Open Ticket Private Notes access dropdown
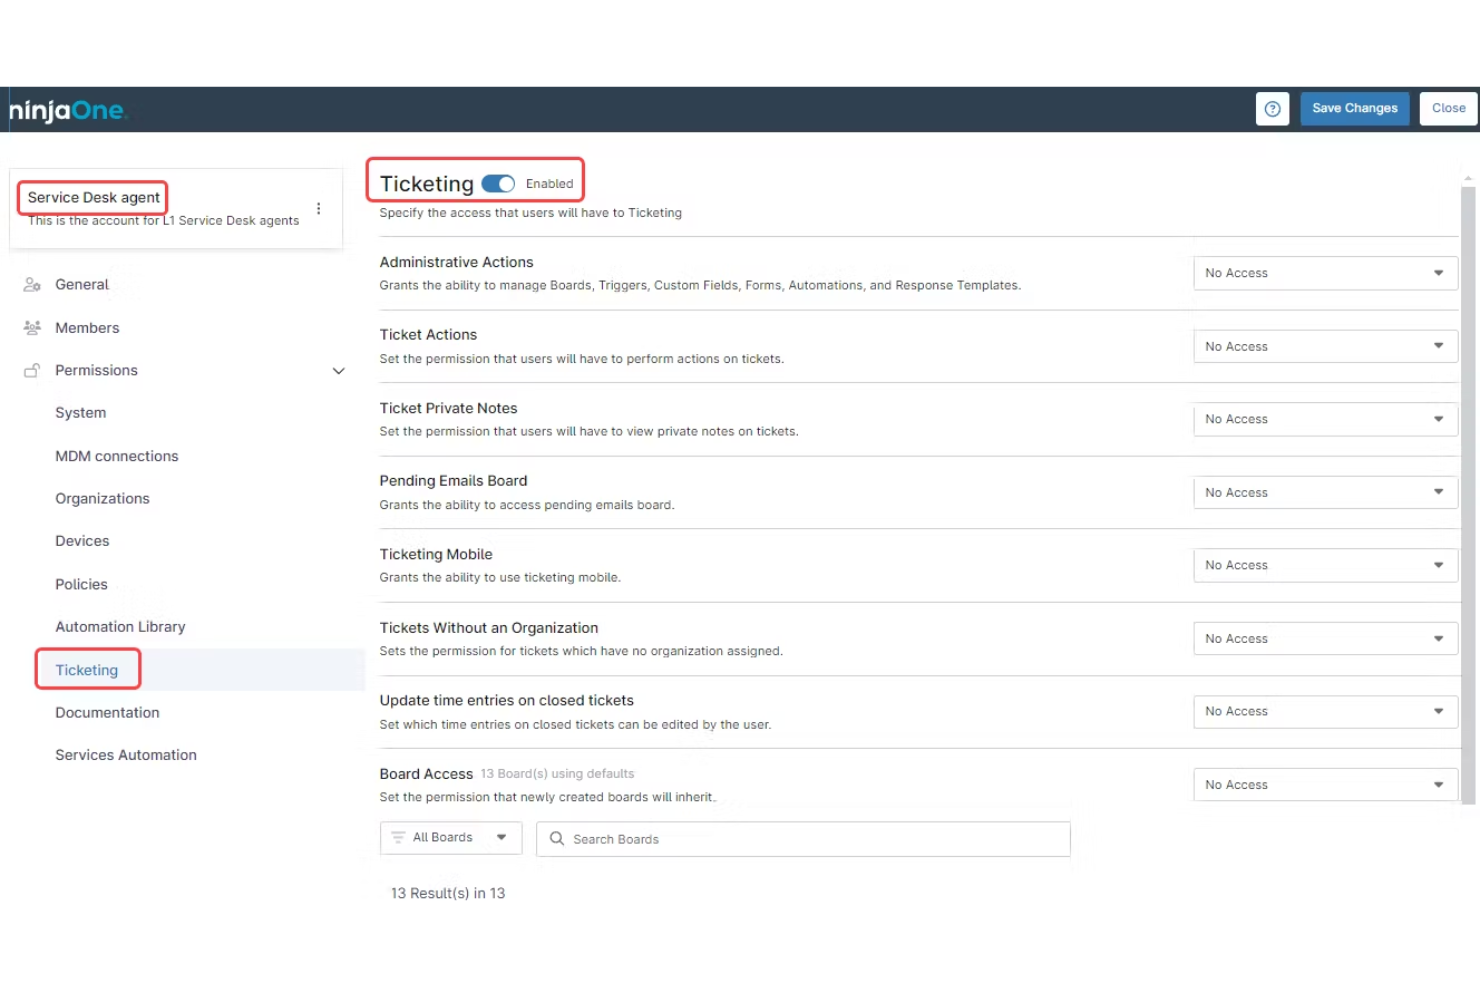This screenshot has height=987, width=1480. pos(1325,419)
